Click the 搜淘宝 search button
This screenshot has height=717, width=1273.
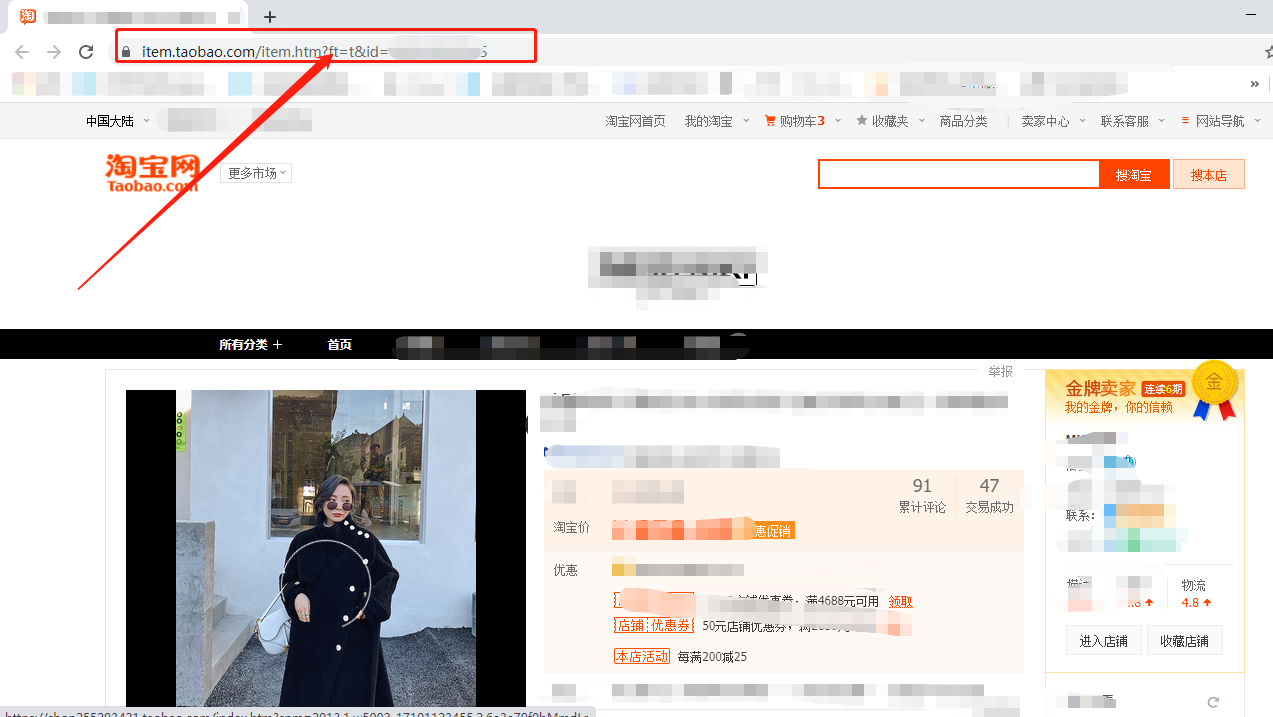tap(1134, 175)
